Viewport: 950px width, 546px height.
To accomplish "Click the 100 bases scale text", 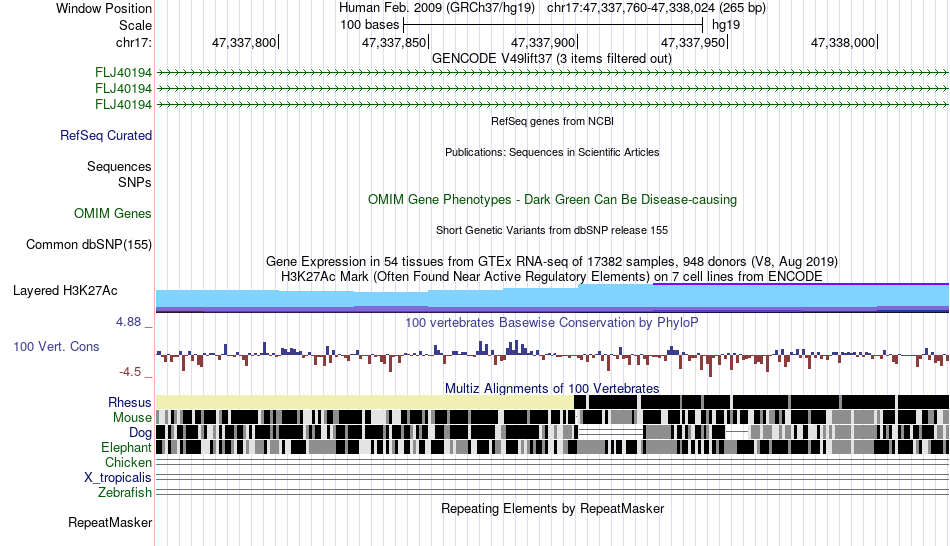I will (370, 25).
